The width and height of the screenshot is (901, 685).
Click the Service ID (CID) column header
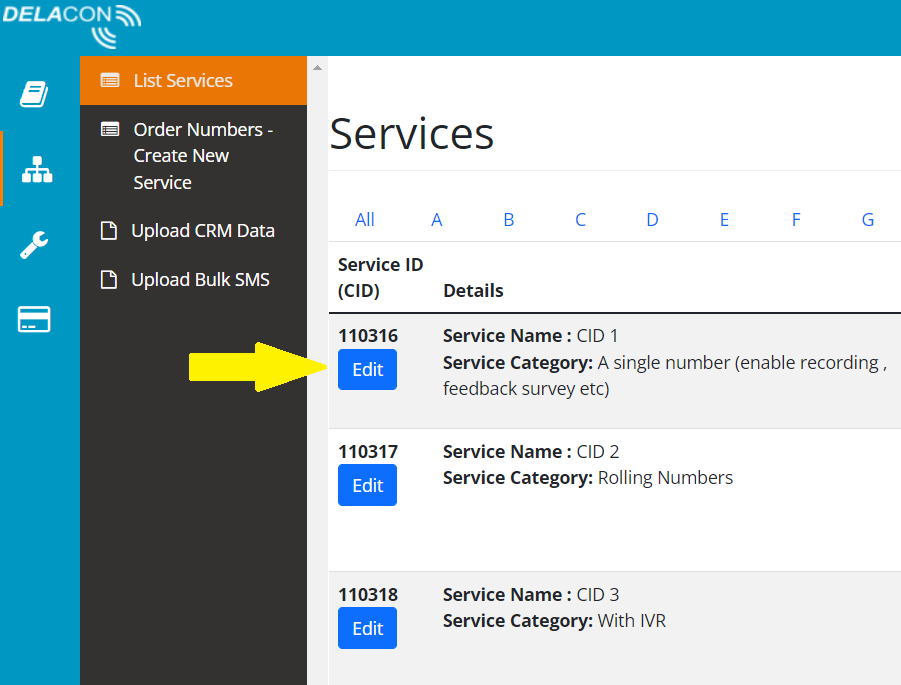380,278
